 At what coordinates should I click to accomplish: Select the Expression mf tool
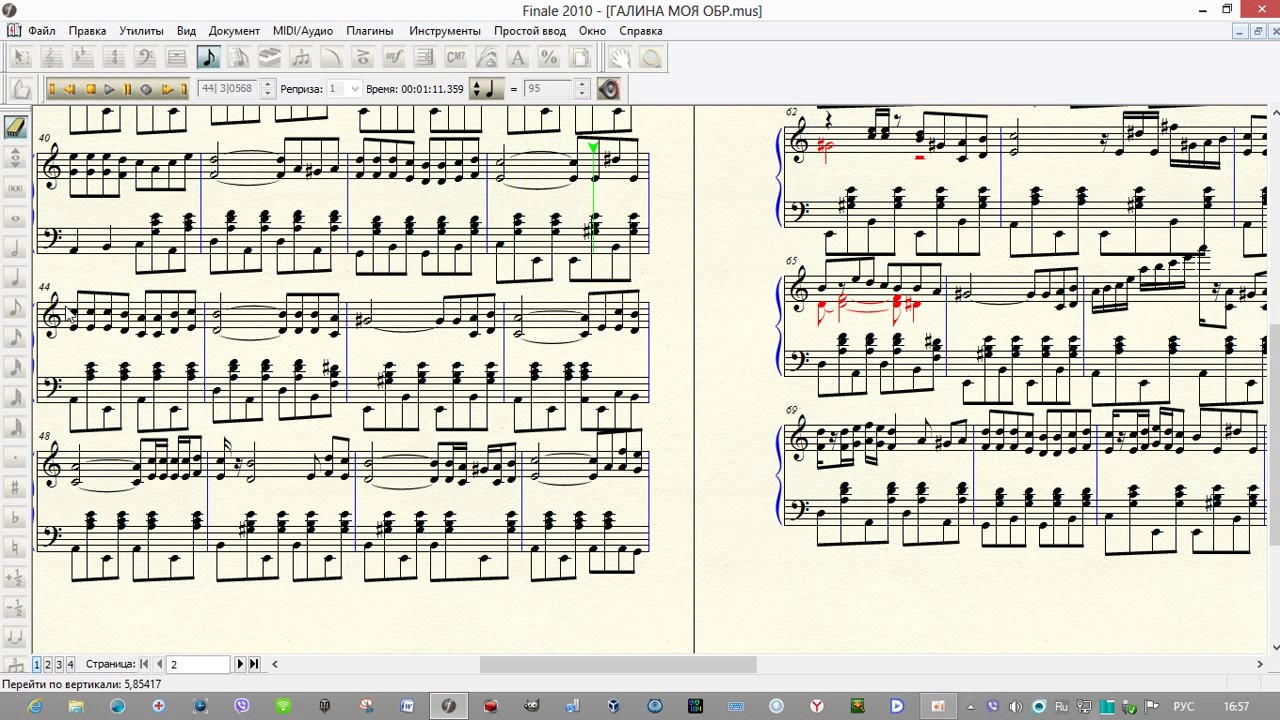394,58
